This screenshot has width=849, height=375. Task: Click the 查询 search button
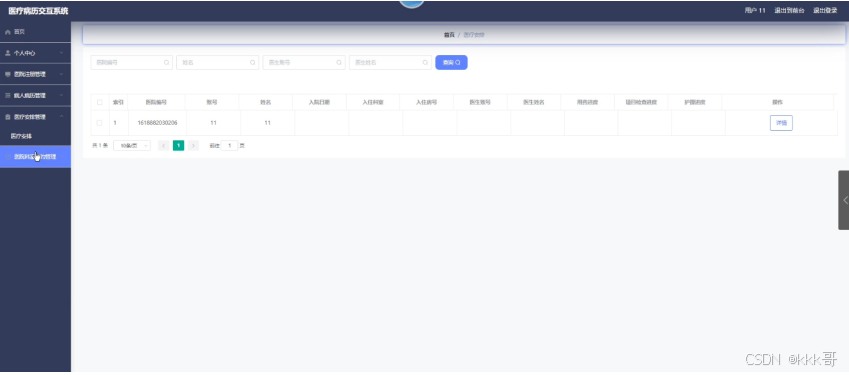coord(451,63)
